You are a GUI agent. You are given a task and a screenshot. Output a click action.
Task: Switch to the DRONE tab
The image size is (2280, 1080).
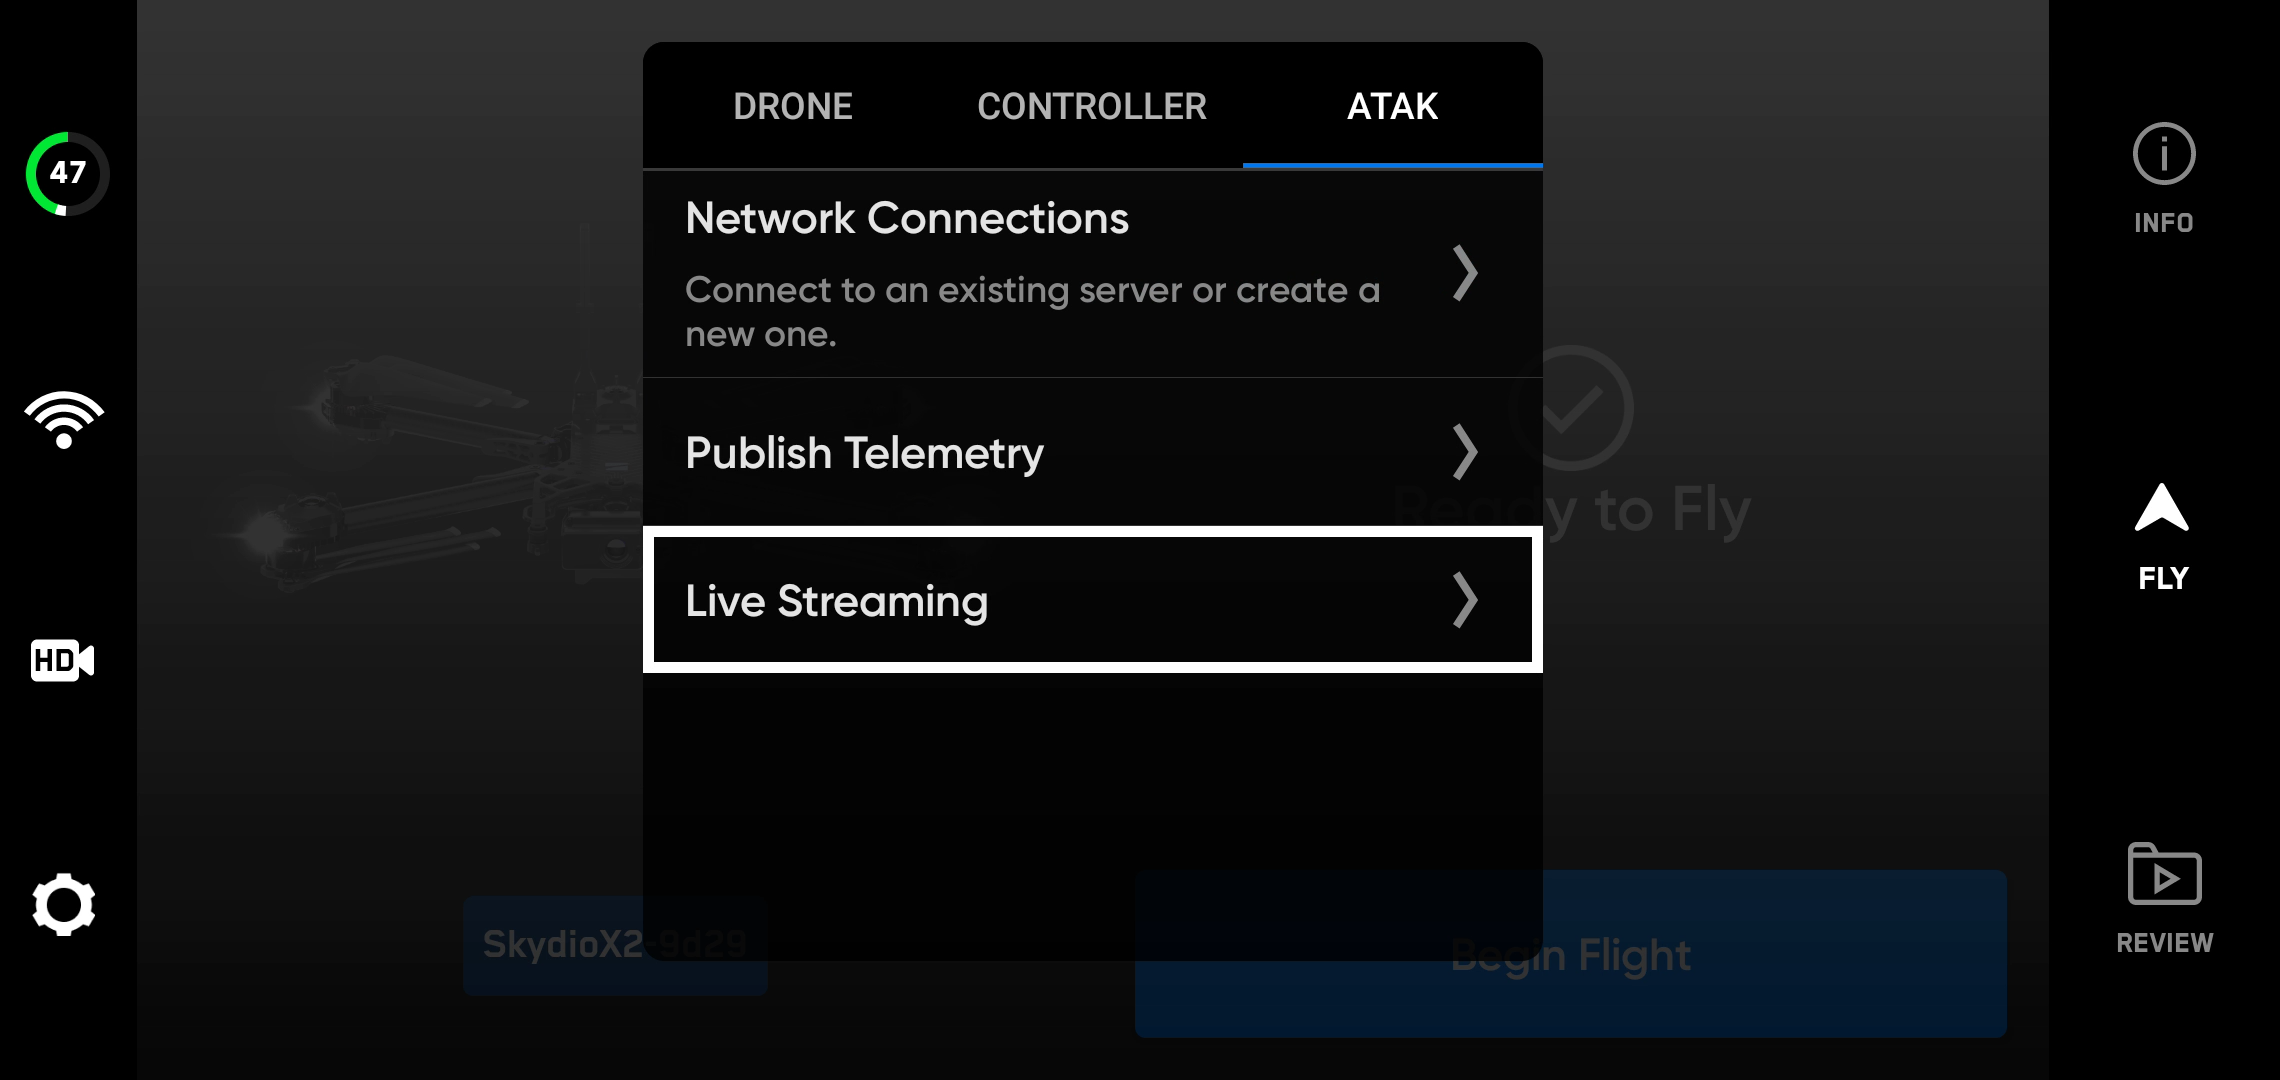793,105
